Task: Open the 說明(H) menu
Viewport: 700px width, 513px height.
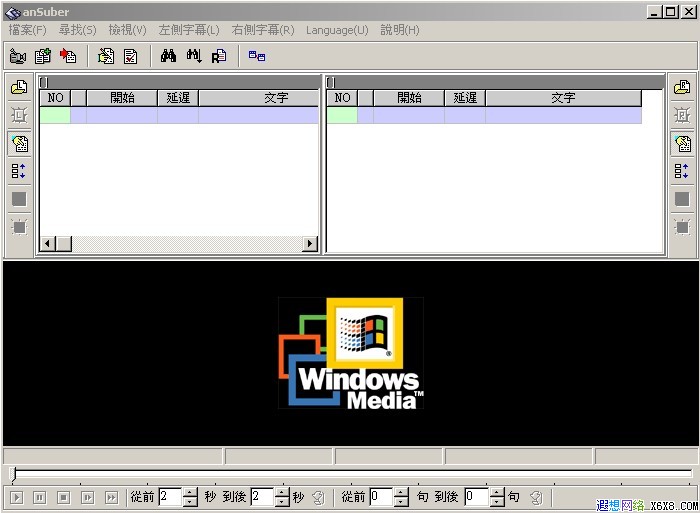Action: (400, 30)
